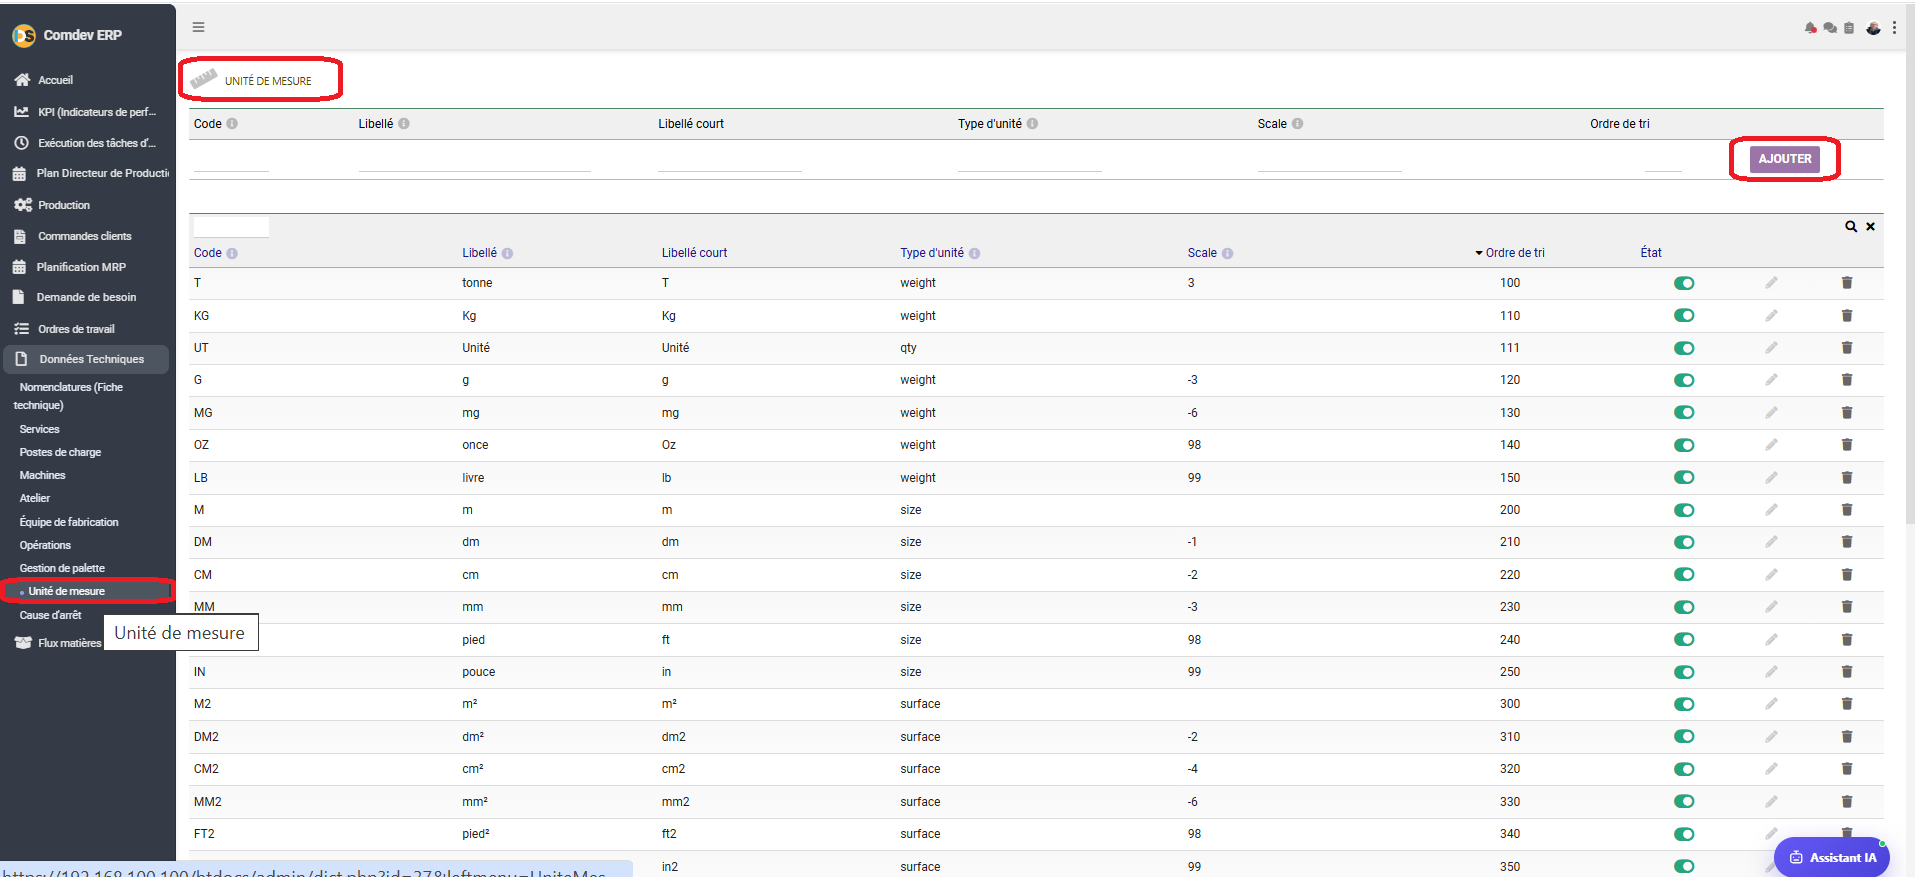Screen dimensions: 1915x877
Task: Toggle the OZ row status switch
Action: click(1684, 445)
